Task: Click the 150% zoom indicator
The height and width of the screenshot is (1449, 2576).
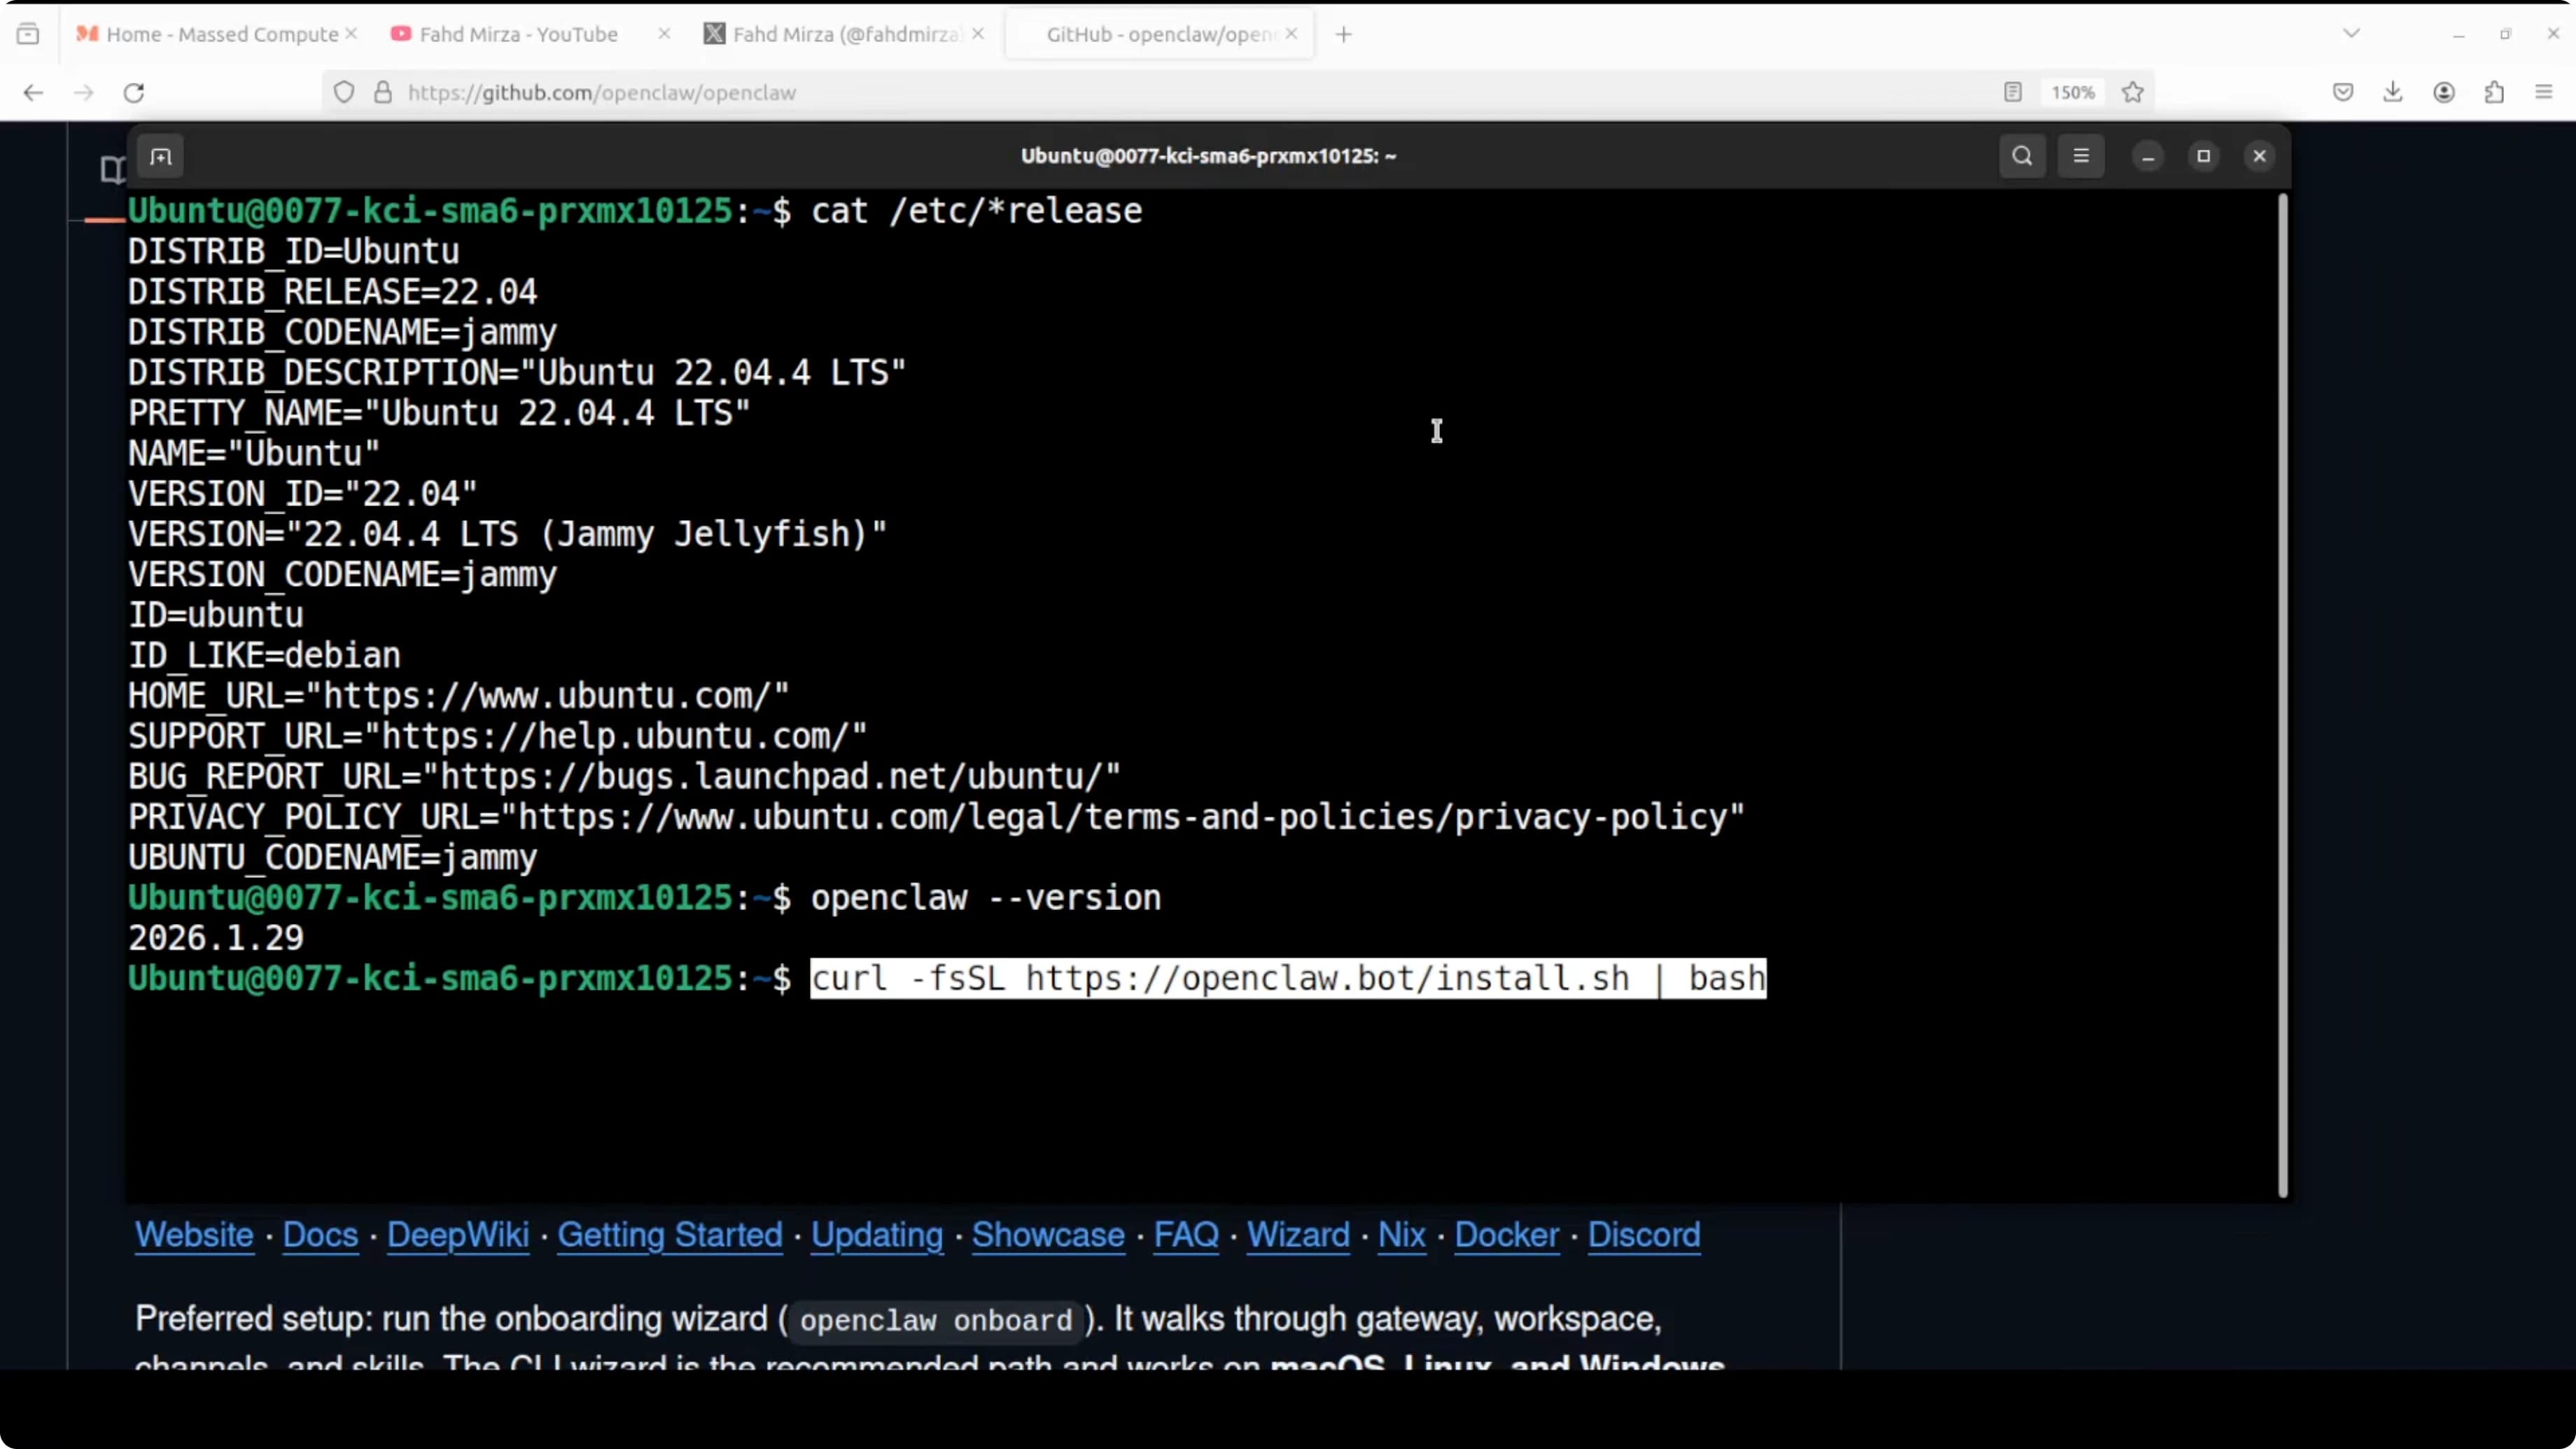Action: (x=2072, y=92)
